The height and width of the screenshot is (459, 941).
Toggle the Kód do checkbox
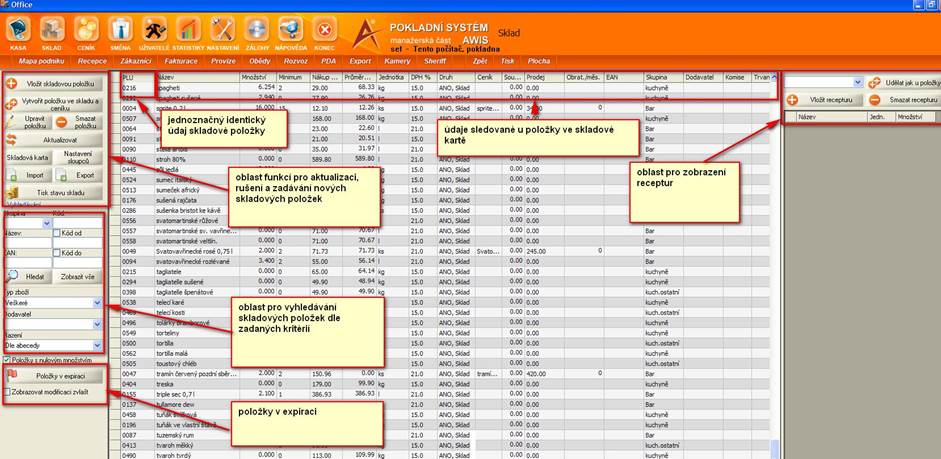pyautogui.click(x=57, y=253)
